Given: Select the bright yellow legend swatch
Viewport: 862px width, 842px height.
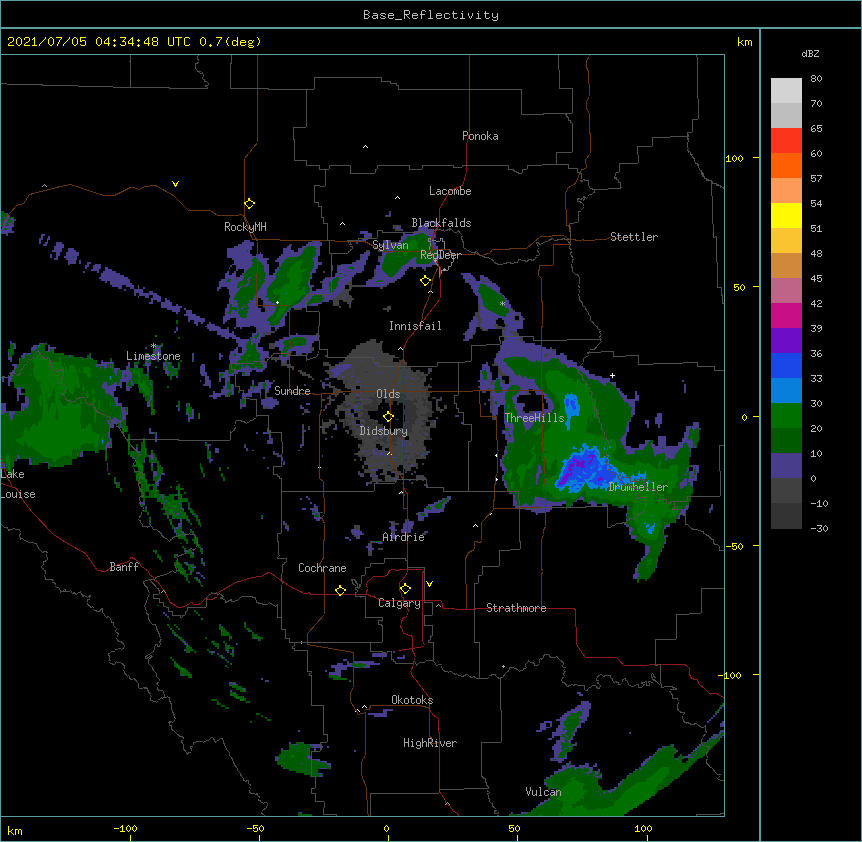Looking at the screenshot, I should point(786,215).
